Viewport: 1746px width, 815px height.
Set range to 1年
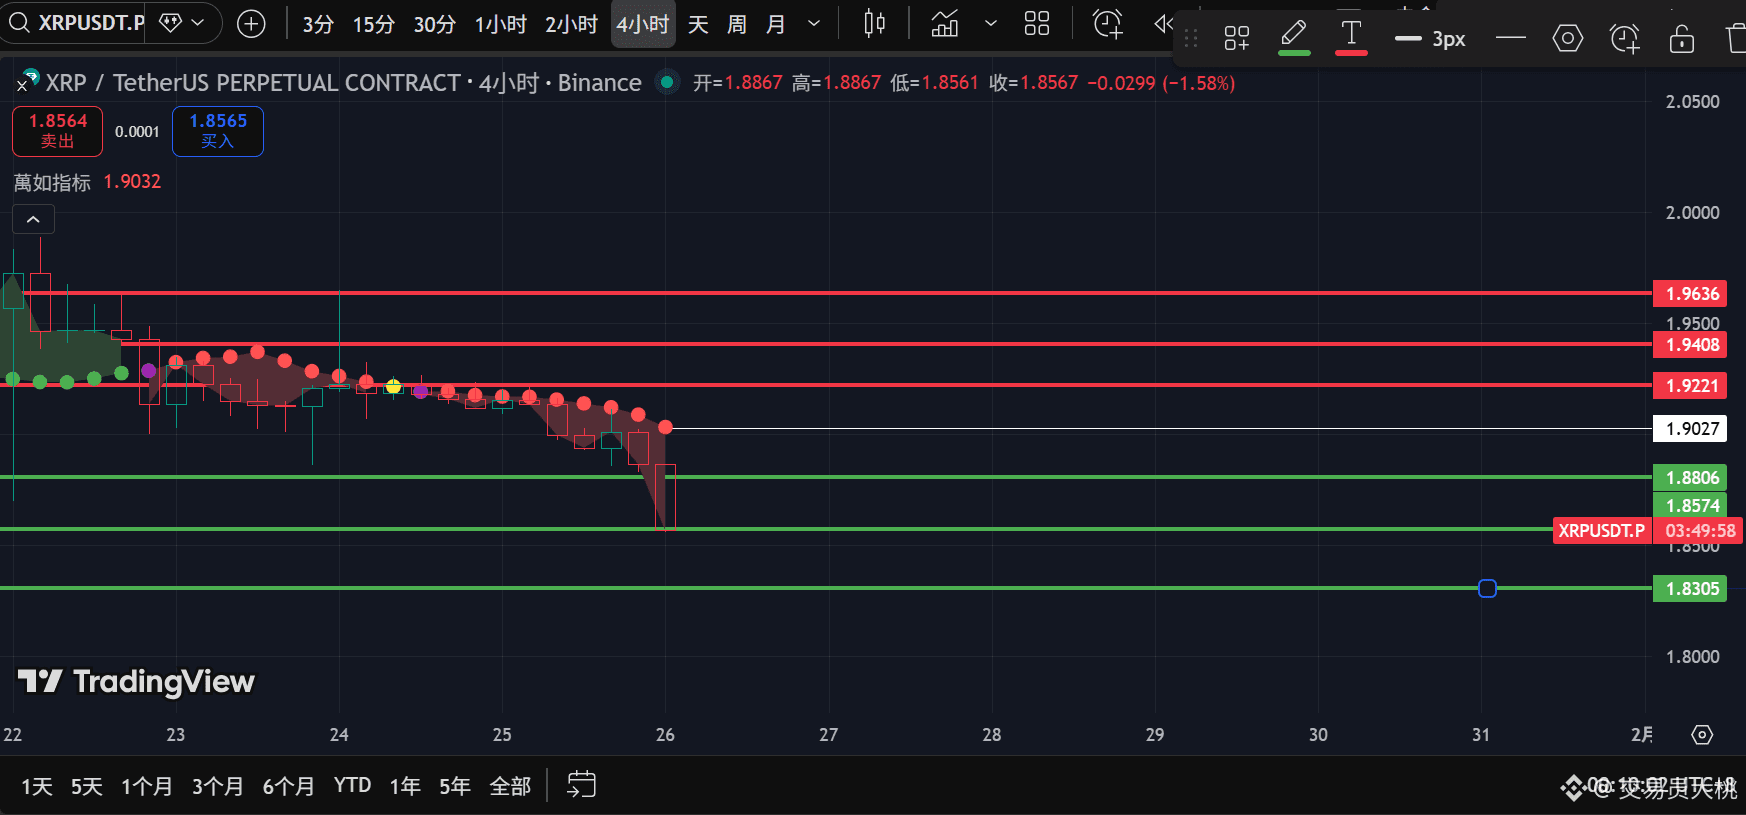[x=404, y=787]
